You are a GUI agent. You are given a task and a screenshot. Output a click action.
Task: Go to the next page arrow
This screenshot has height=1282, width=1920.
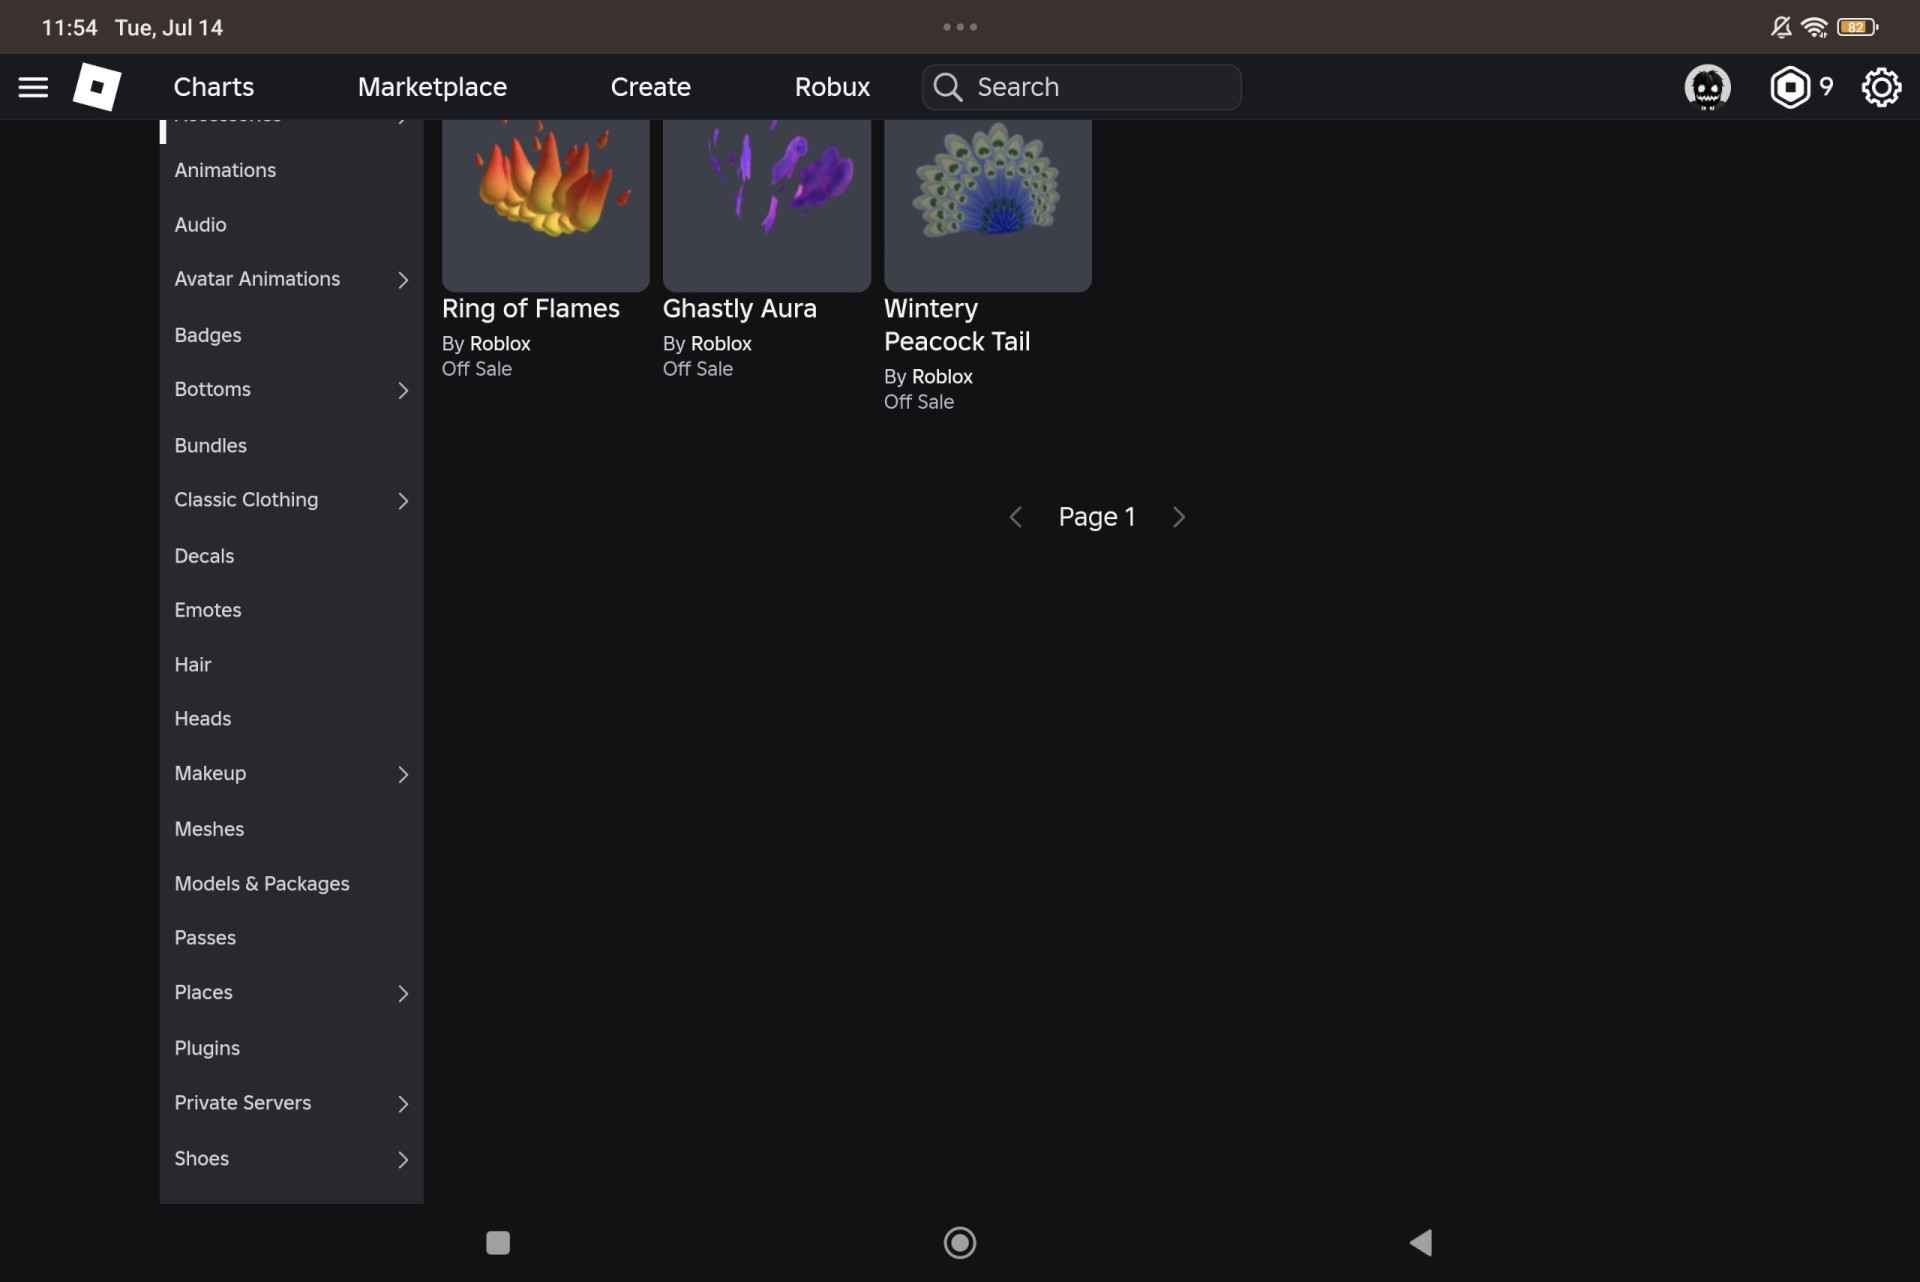(1179, 517)
